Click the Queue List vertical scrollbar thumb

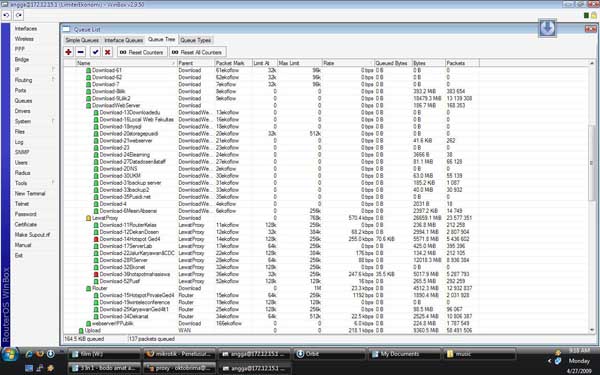click(592, 163)
